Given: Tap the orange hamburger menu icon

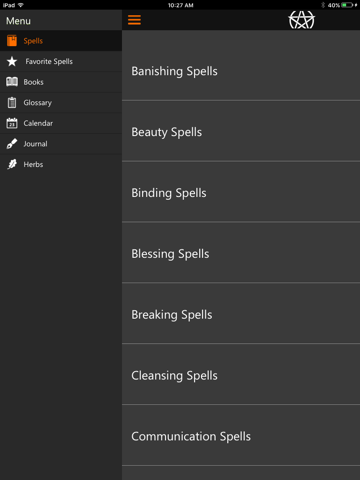Looking at the screenshot, I should pyautogui.click(x=134, y=20).
